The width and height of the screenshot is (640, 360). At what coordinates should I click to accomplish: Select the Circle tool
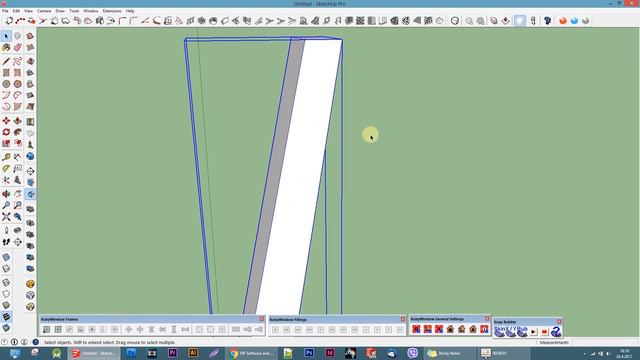coord(6,84)
